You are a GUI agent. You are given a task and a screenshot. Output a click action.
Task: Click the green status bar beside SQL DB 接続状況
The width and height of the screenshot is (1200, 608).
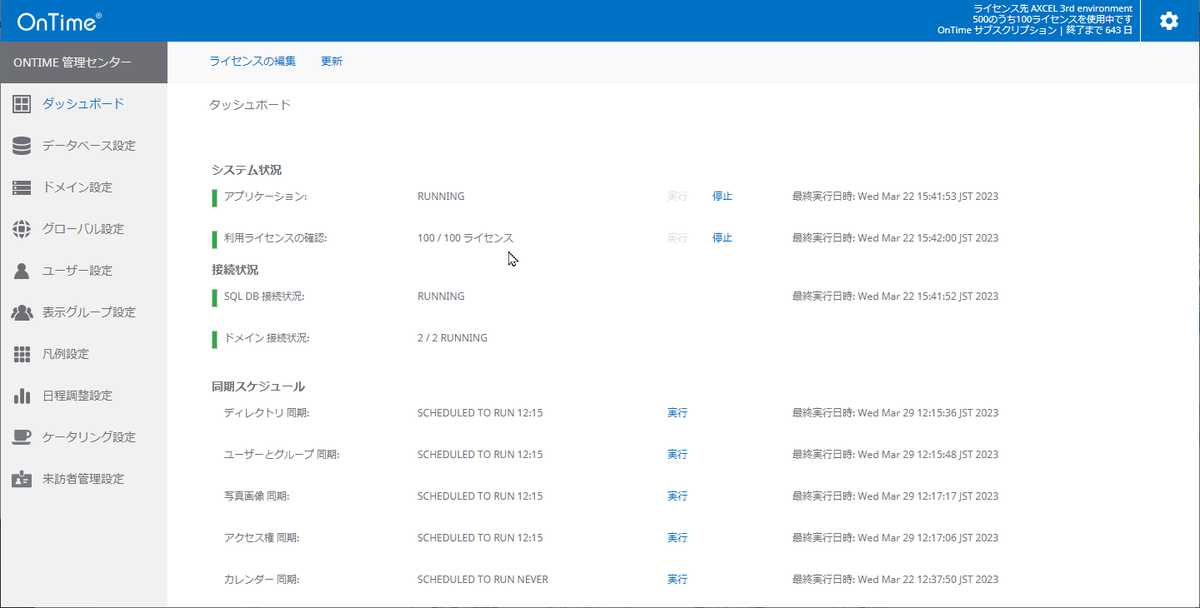214,297
